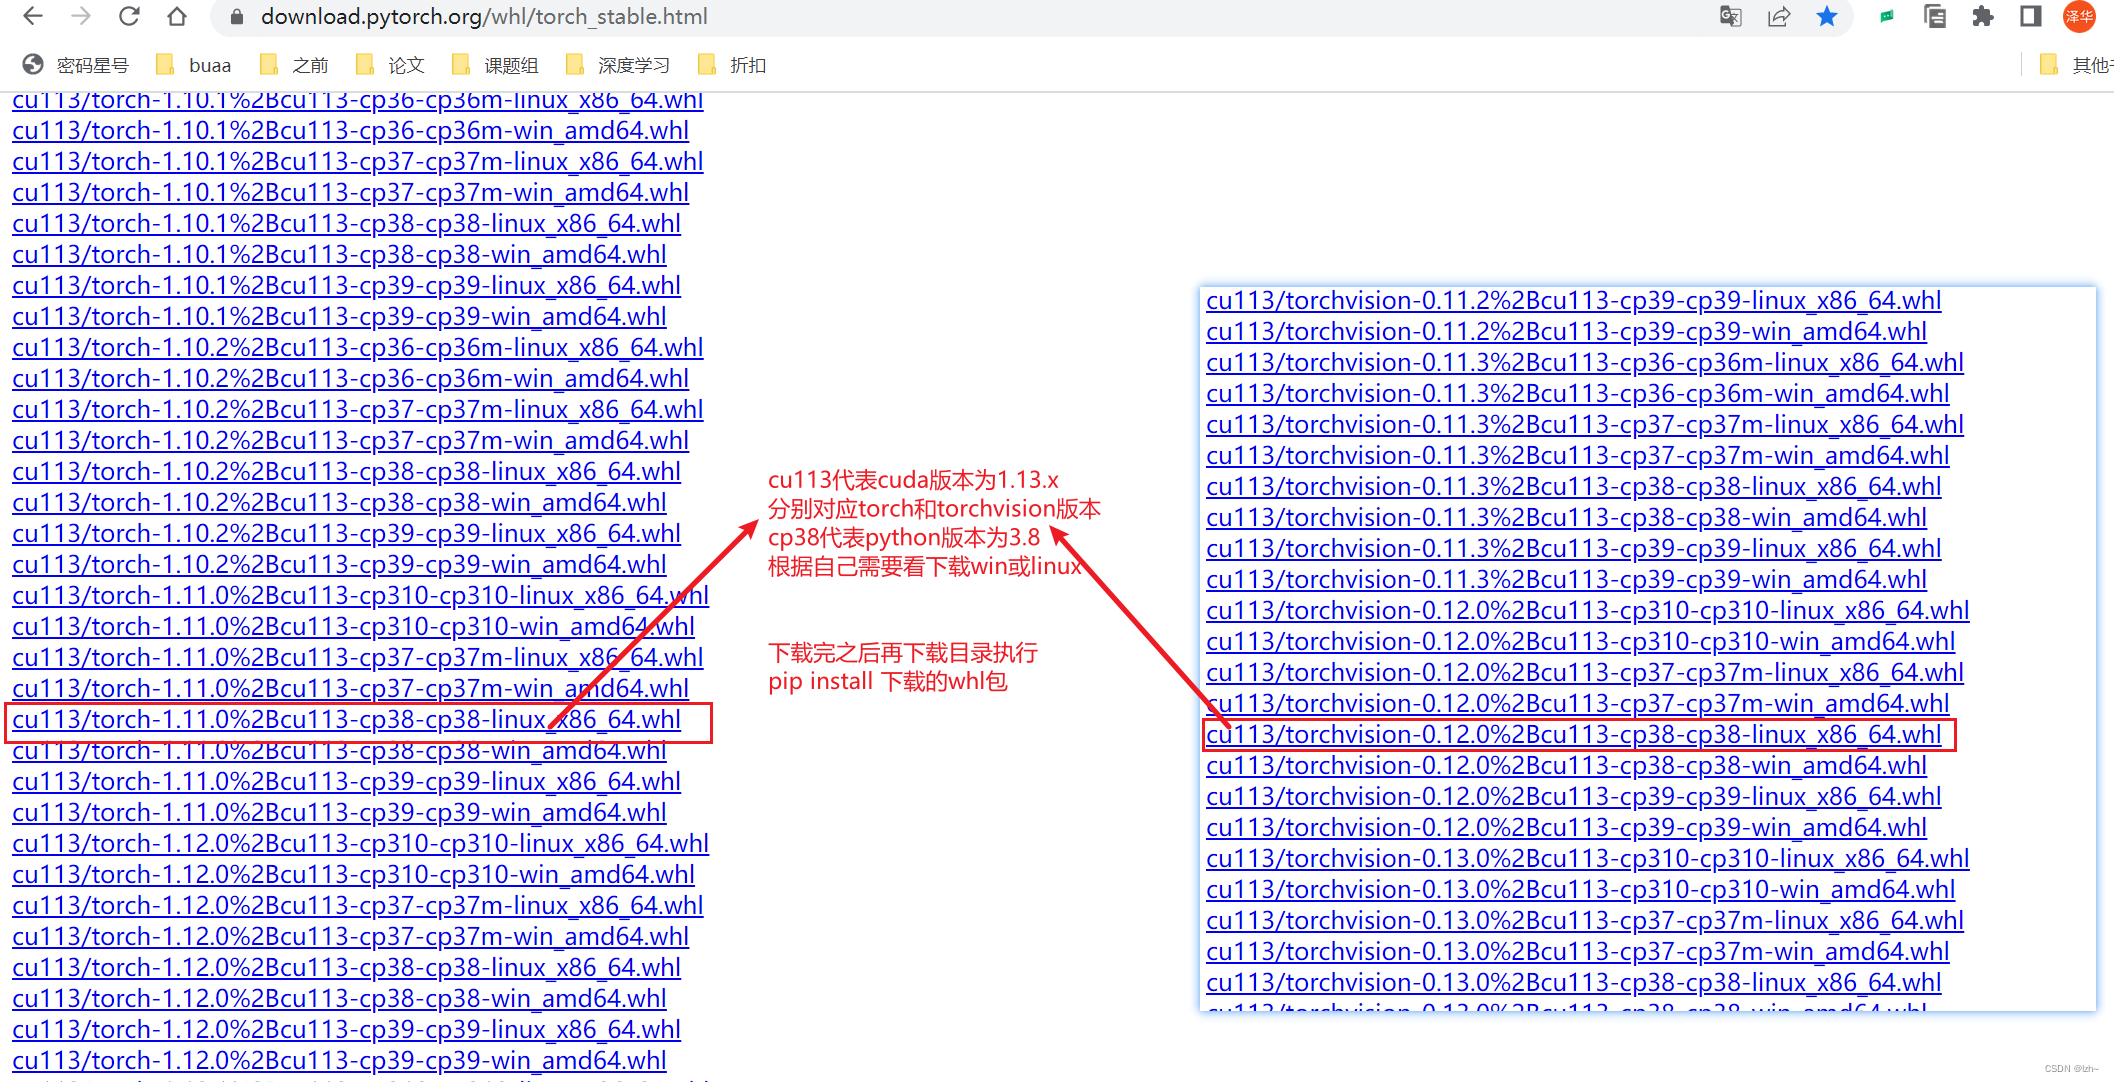
Task: Toggle the browser side panel
Action: pyautogui.click(x=2030, y=16)
